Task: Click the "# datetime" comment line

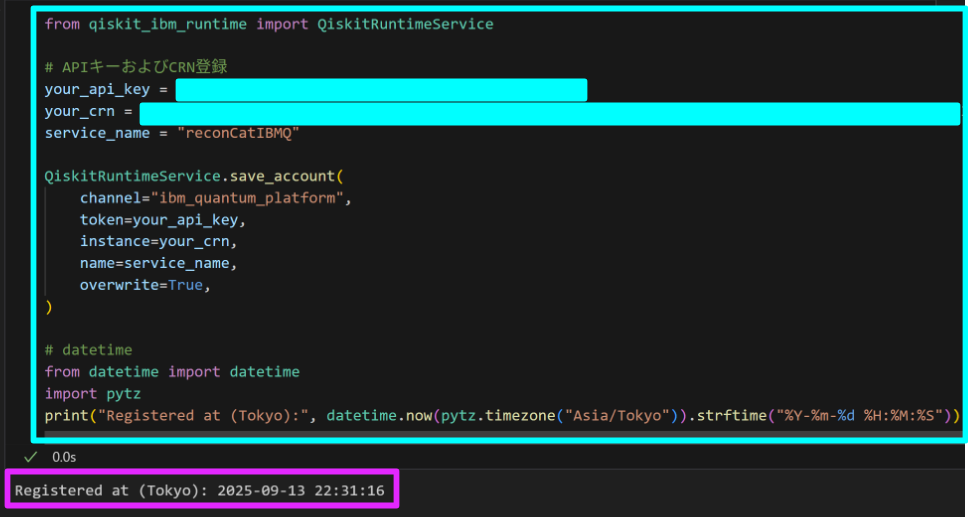Action: click(88, 350)
